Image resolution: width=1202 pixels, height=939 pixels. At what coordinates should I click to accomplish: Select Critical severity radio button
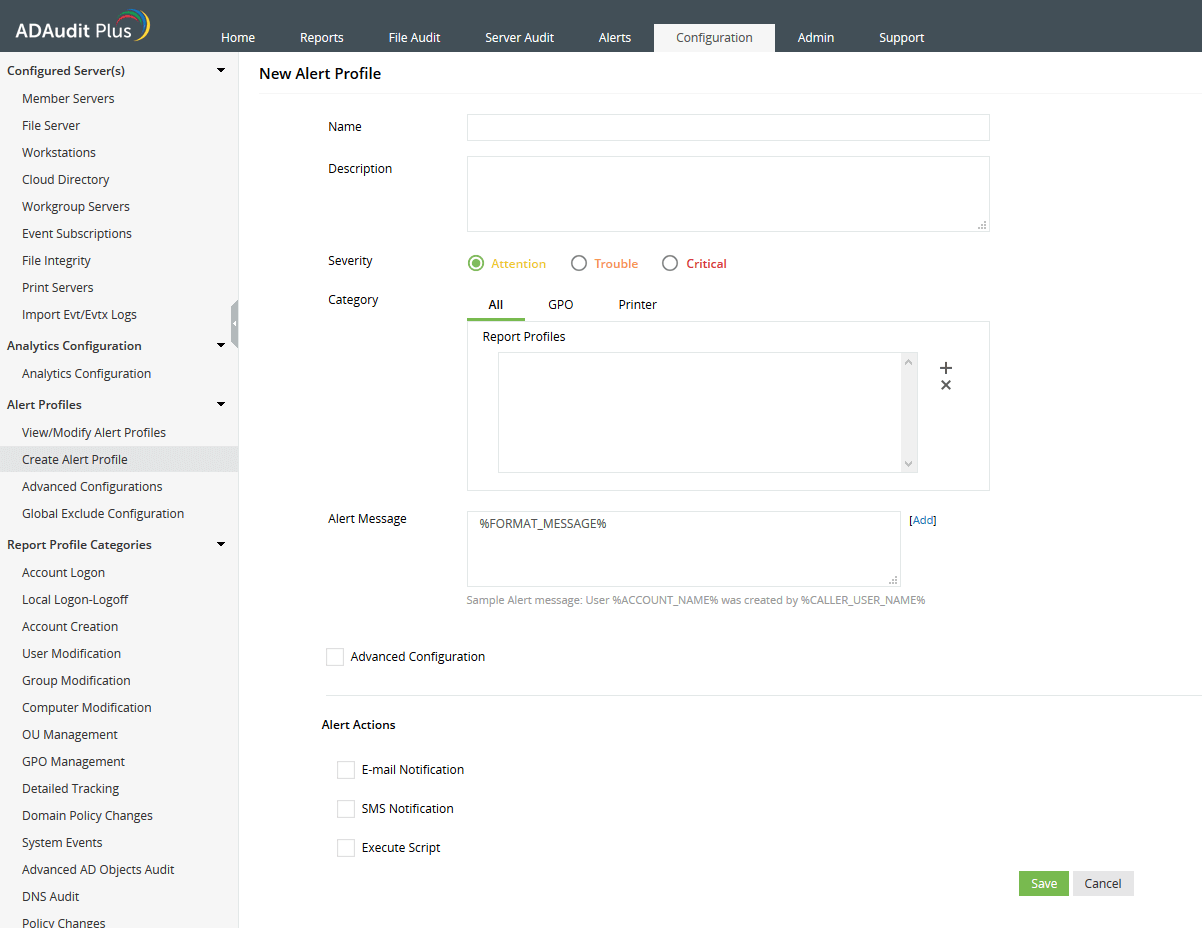(671, 264)
